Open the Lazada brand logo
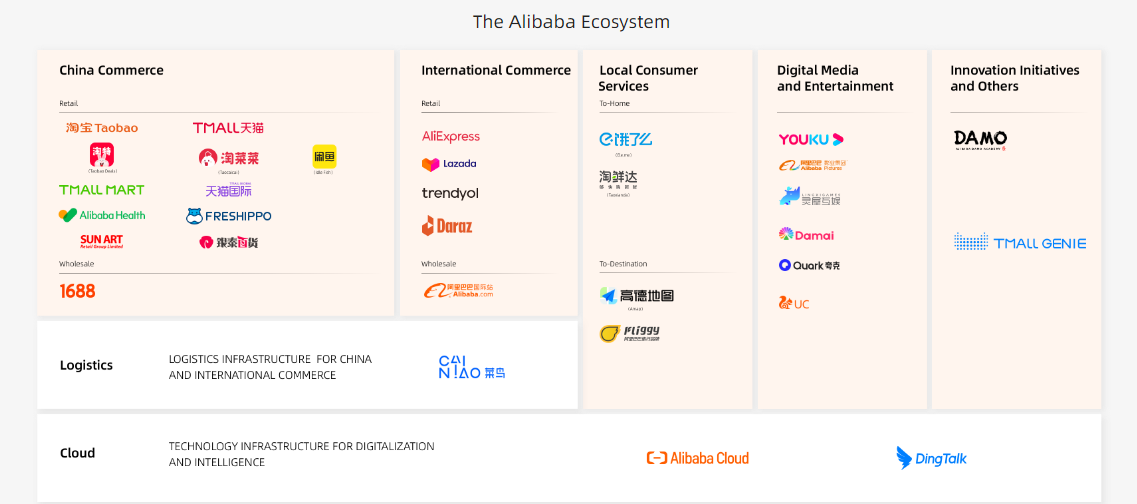The image size is (1137, 504). pos(449,164)
